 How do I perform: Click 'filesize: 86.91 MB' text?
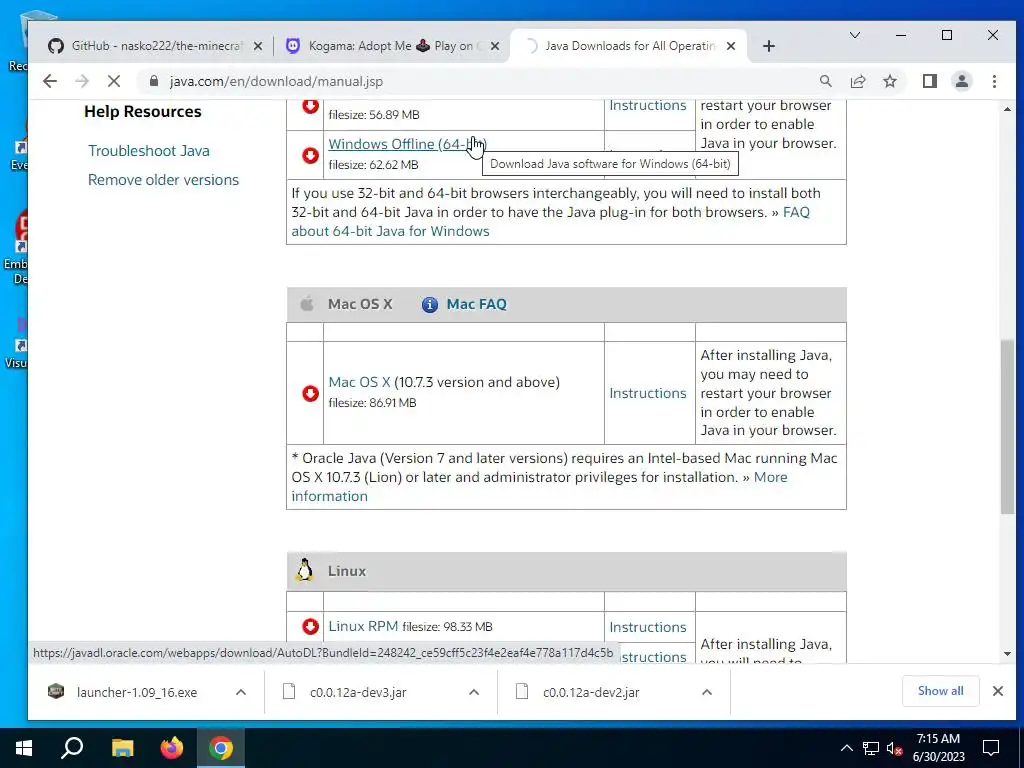click(372, 403)
